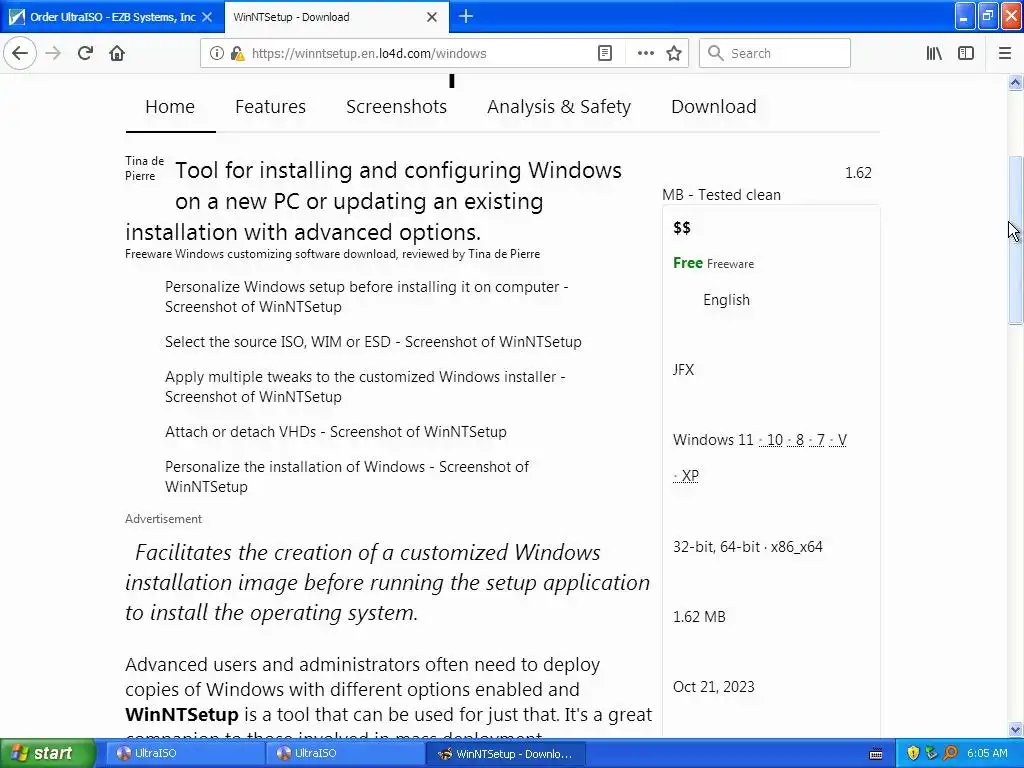Click the WinNTSetup taskbar button

point(505,753)
